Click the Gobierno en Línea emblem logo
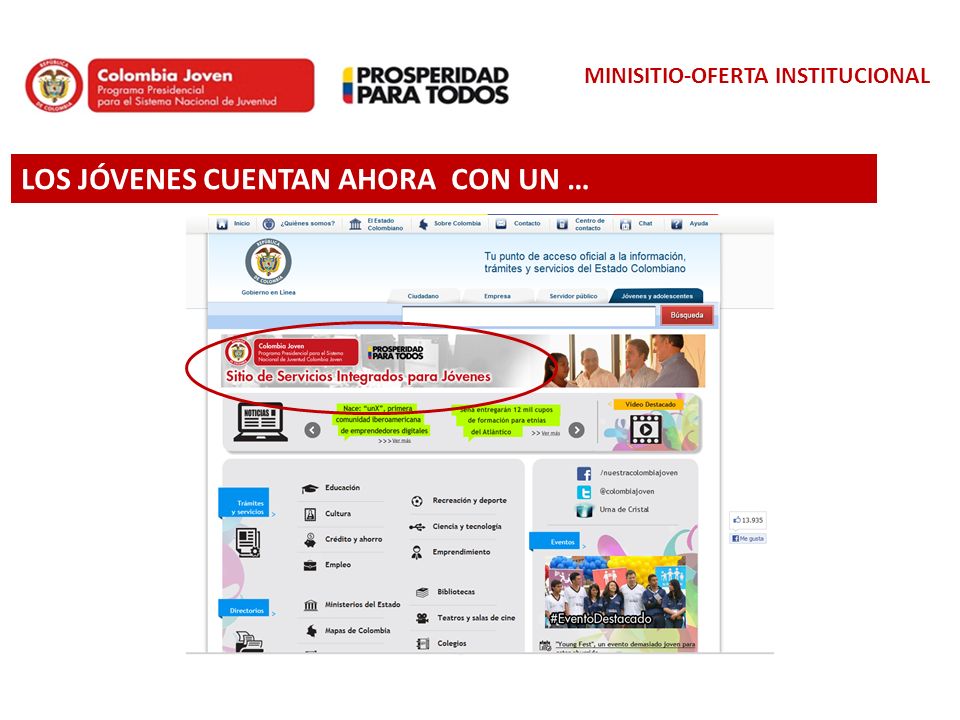Screen dimensions: 960x720 click(268, 262)
